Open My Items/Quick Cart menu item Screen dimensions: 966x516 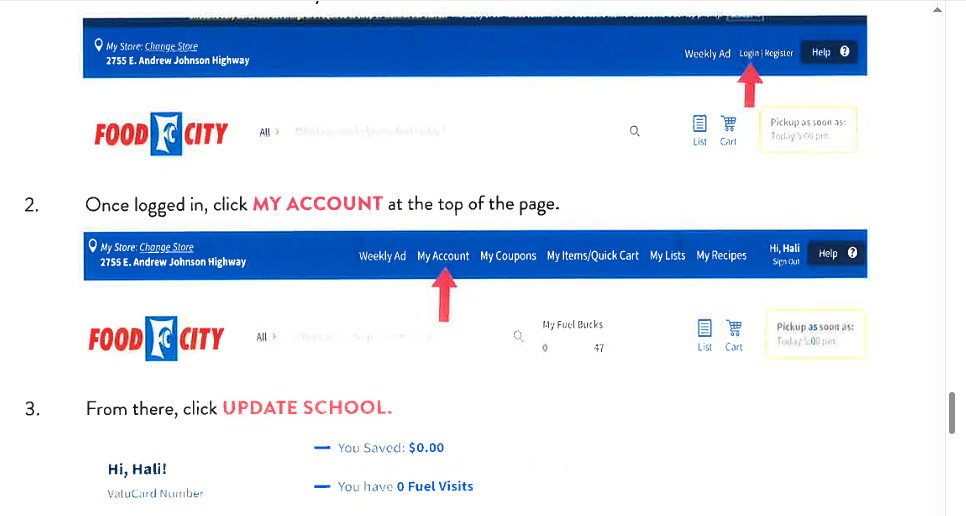point(593,256)
